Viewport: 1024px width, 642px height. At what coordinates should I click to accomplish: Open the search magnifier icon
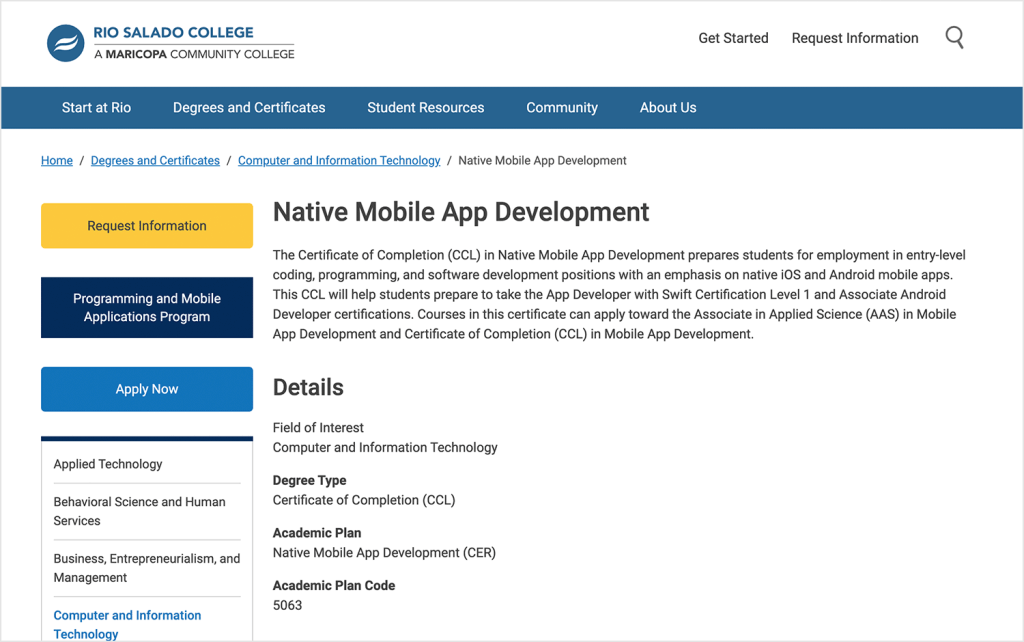point(954,37)
